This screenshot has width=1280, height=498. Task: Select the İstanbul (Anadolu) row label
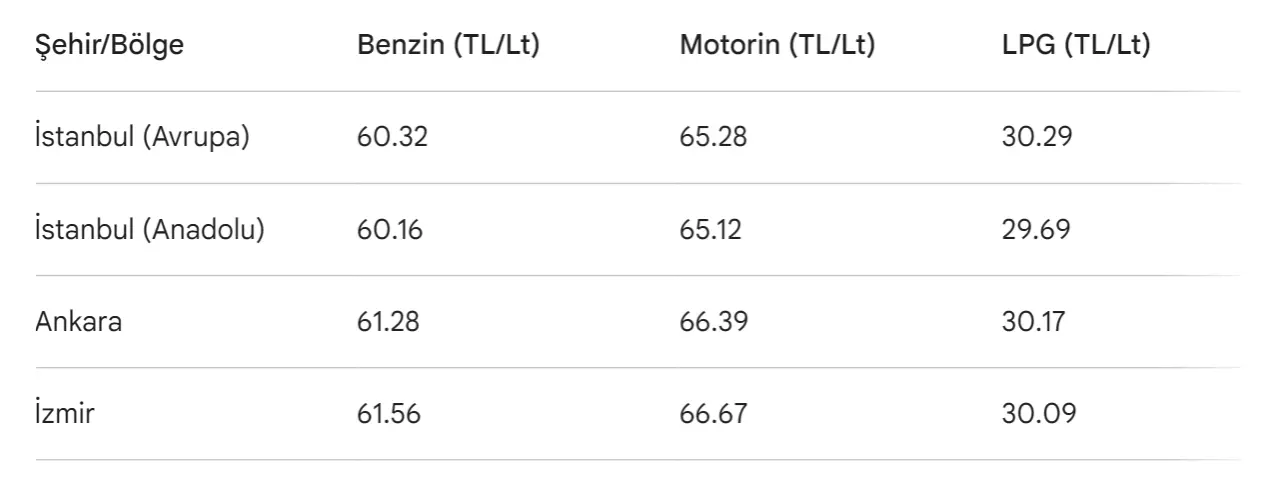pos(150,229)
